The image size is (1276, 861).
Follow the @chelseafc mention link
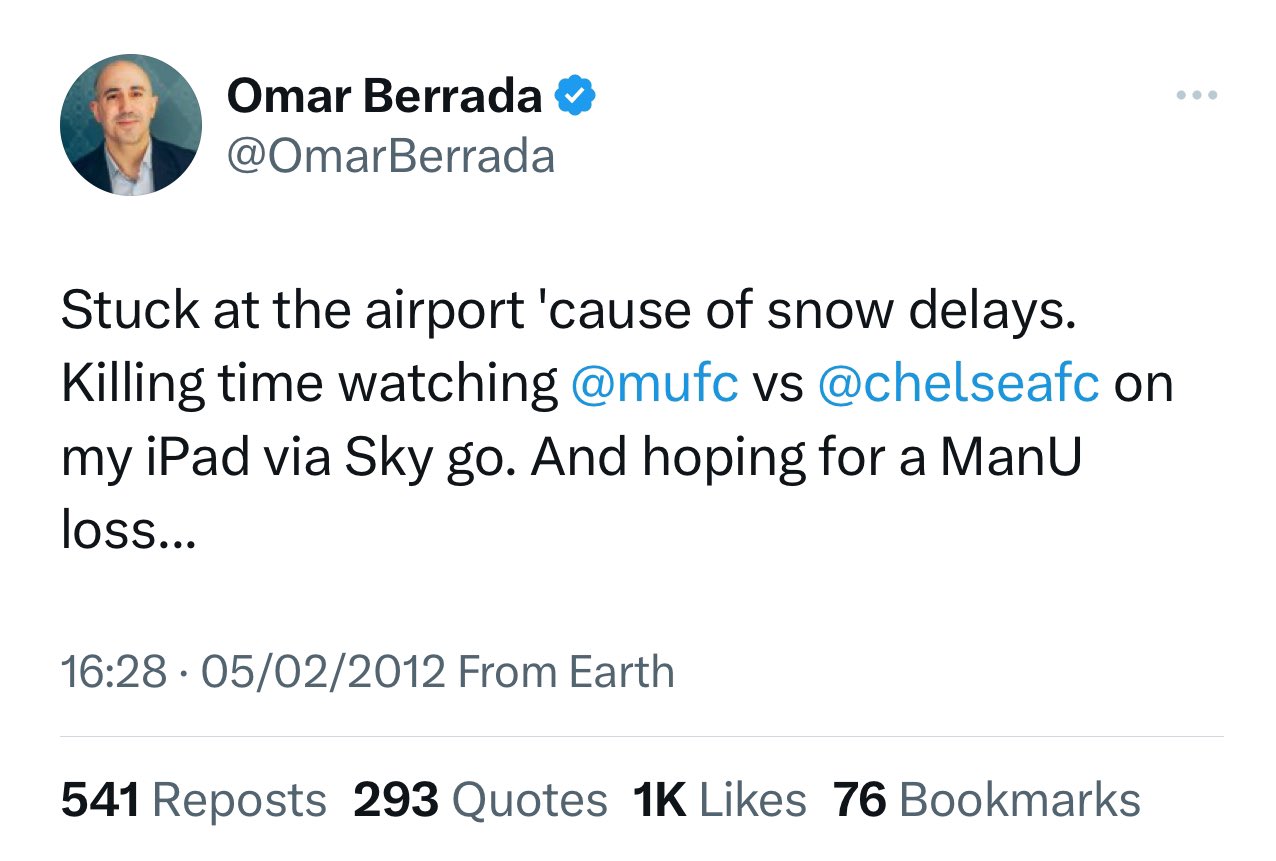point(958,384)
